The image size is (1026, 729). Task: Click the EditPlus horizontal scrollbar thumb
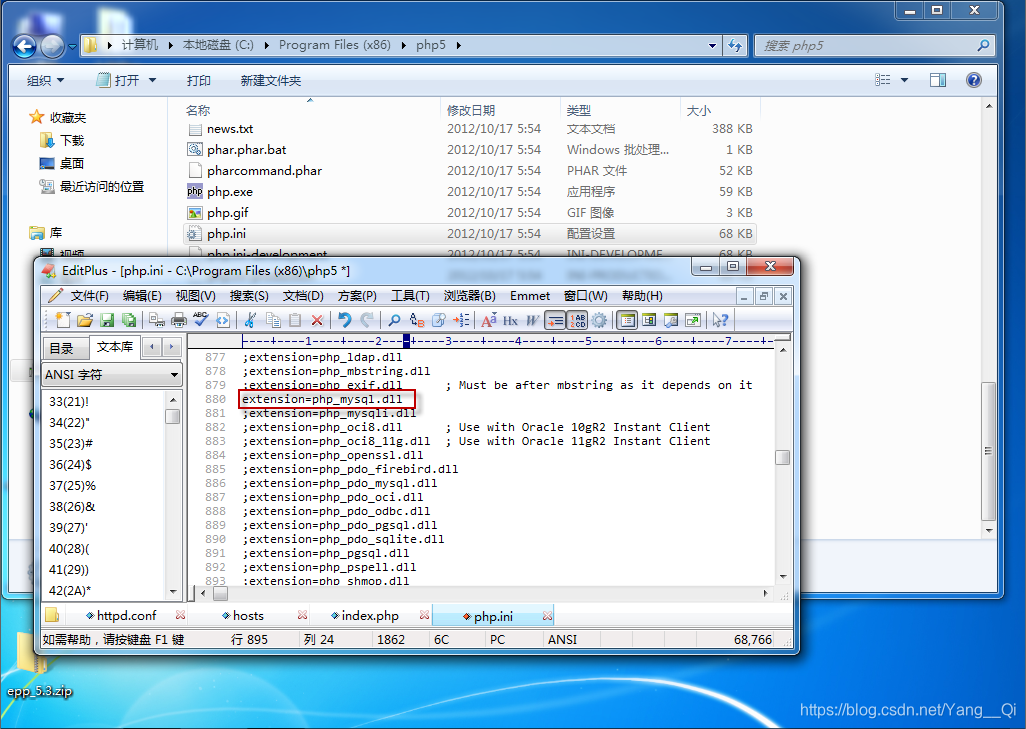point(221,594)
